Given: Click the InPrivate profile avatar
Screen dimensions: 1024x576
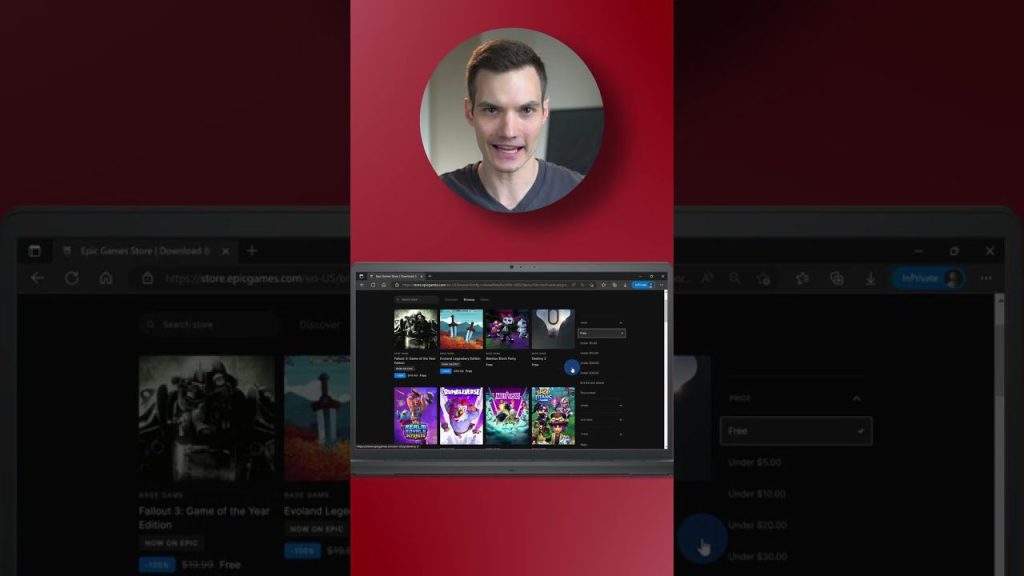Looking at the screenshot, I should (x=953, y=279).
